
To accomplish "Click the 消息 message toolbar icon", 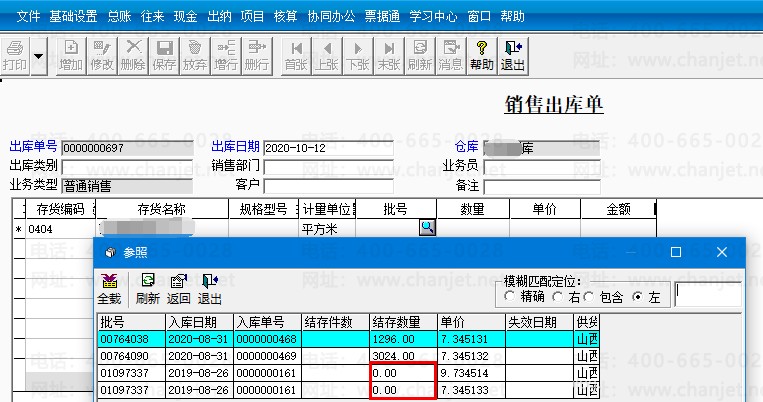I will click(451, 56).
